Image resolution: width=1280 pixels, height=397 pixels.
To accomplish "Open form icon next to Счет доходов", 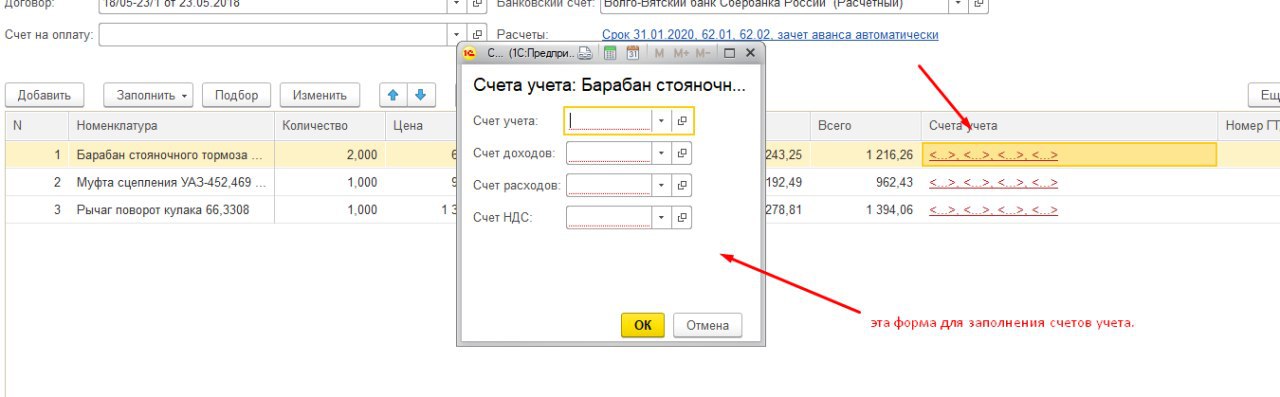I will coord(682,153).
